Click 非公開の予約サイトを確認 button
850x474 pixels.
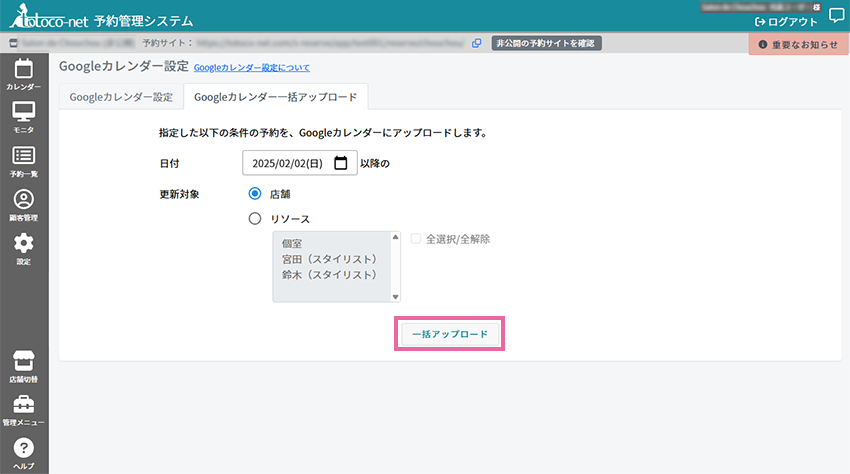pyautogui.click(x=546, y=43)
